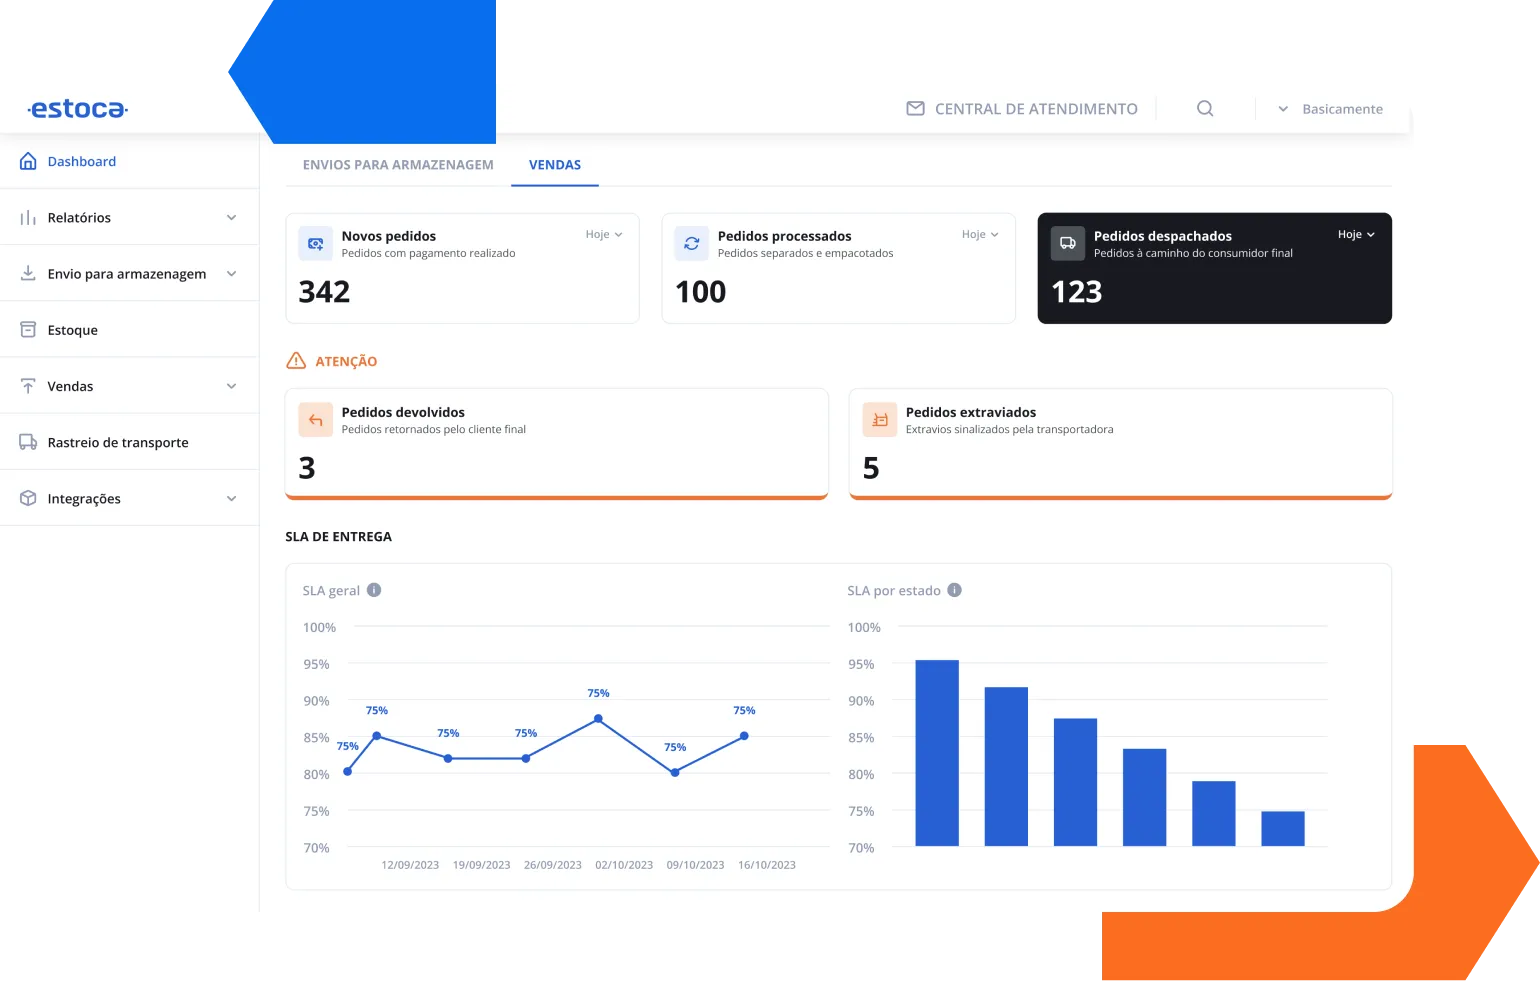
Task: Open Hoje dropdown on Novos pedidos
Action: 604,234
